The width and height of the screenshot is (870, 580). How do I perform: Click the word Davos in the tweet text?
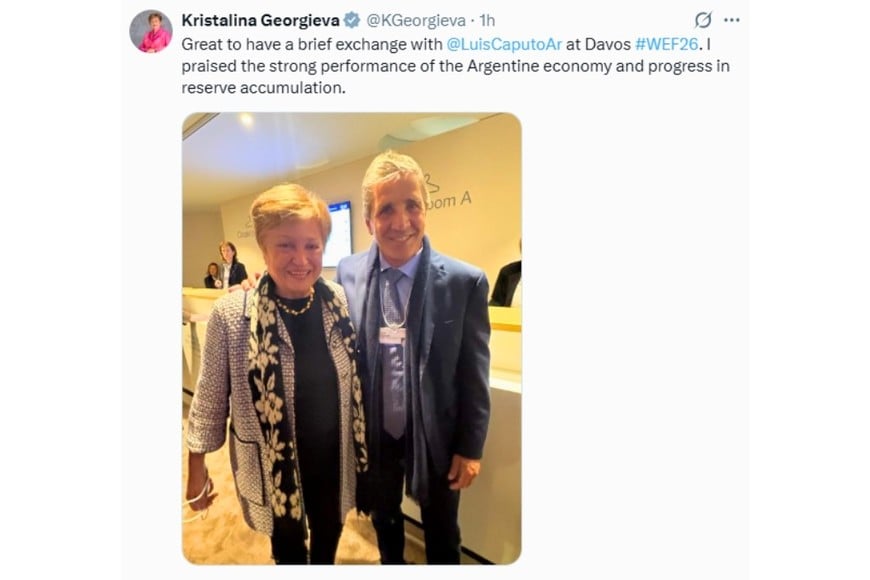point(608,44)
